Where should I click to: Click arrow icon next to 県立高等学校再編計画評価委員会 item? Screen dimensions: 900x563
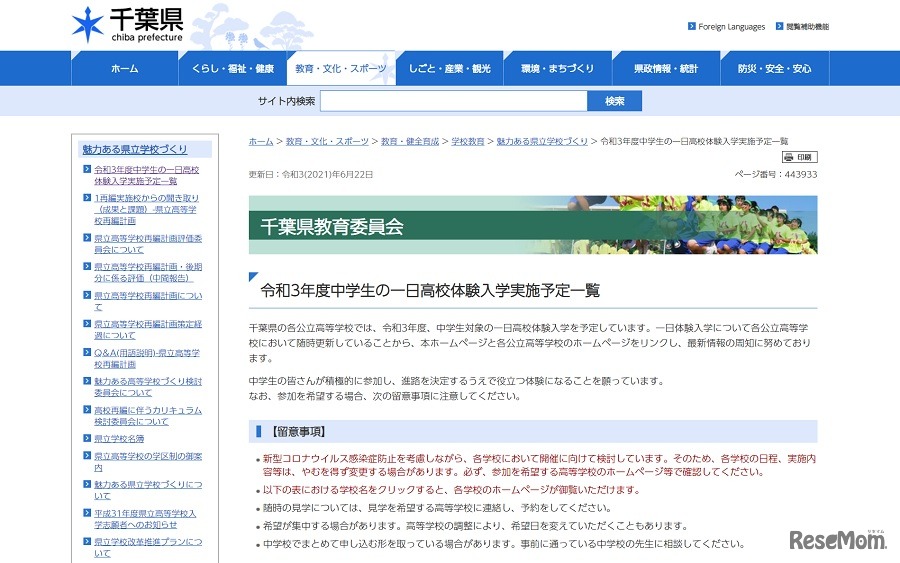pyautogui.click(x=87, y=238)
